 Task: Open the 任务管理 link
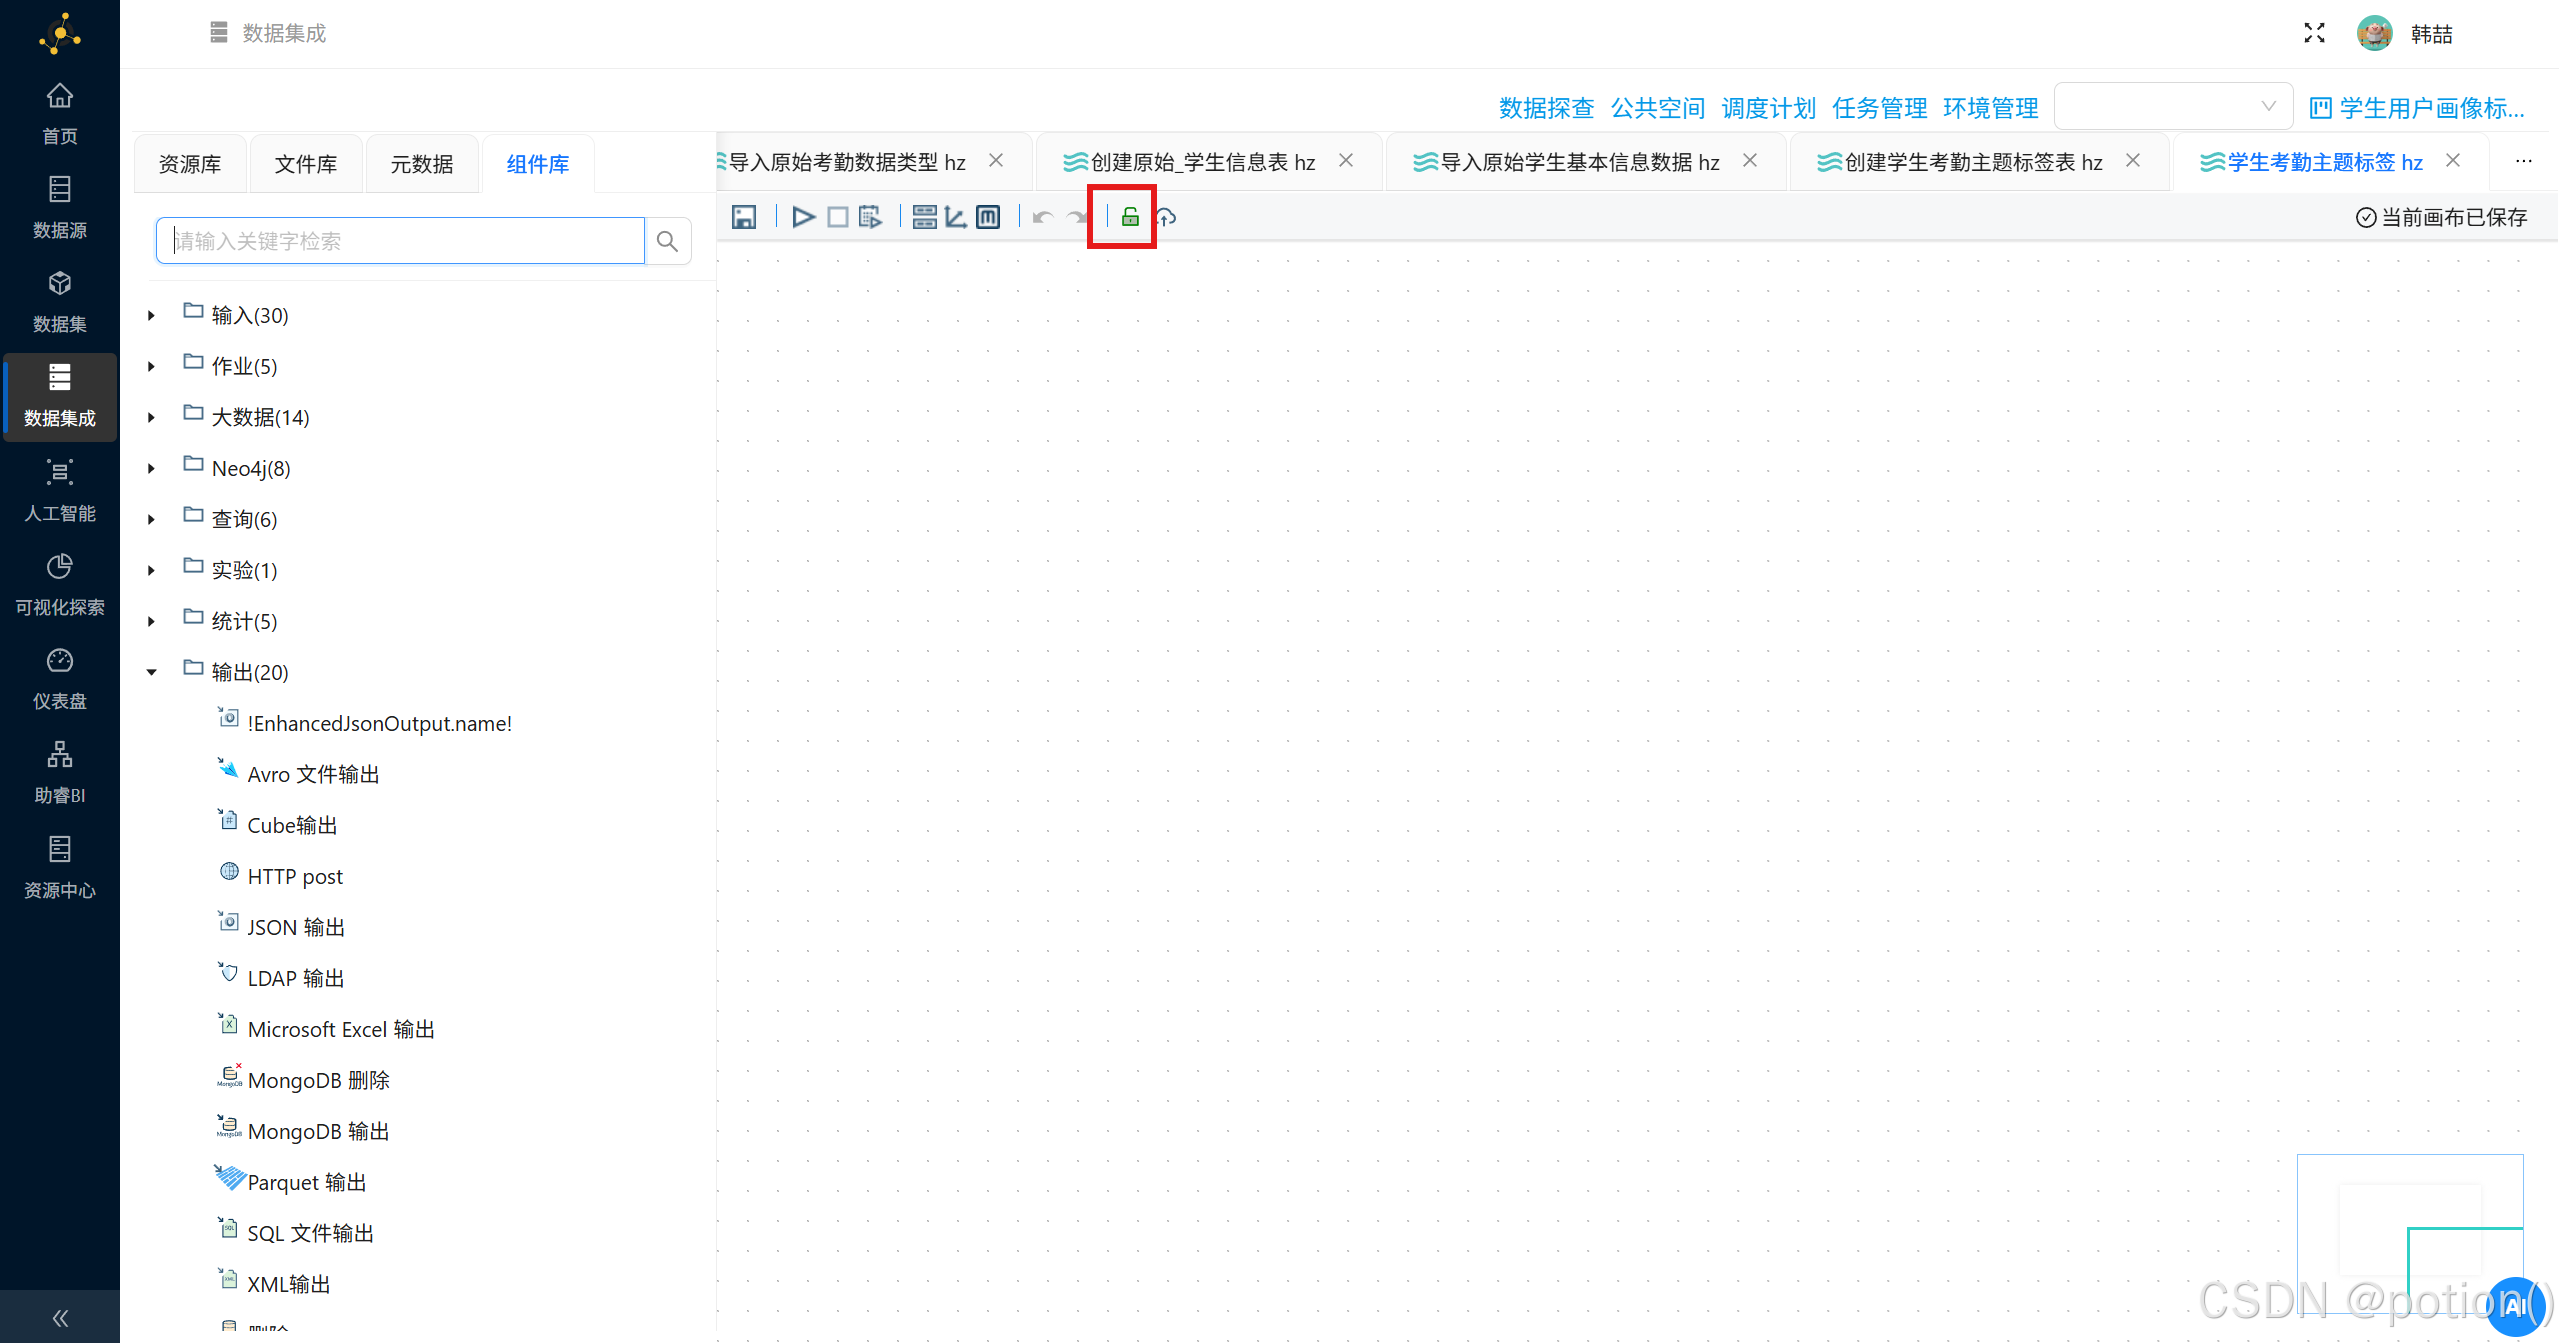1879,108
